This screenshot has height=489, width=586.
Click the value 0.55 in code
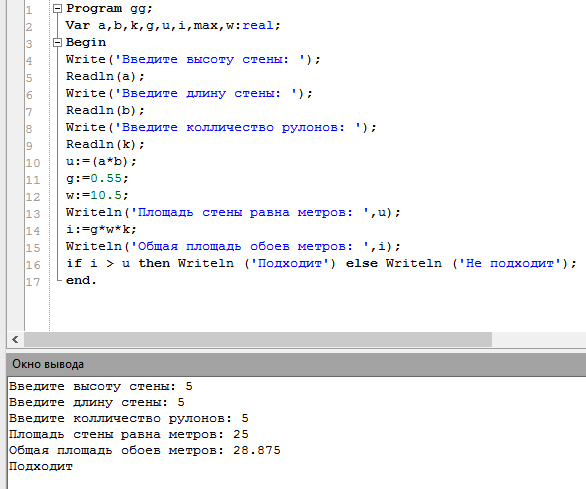coord(106,178)
